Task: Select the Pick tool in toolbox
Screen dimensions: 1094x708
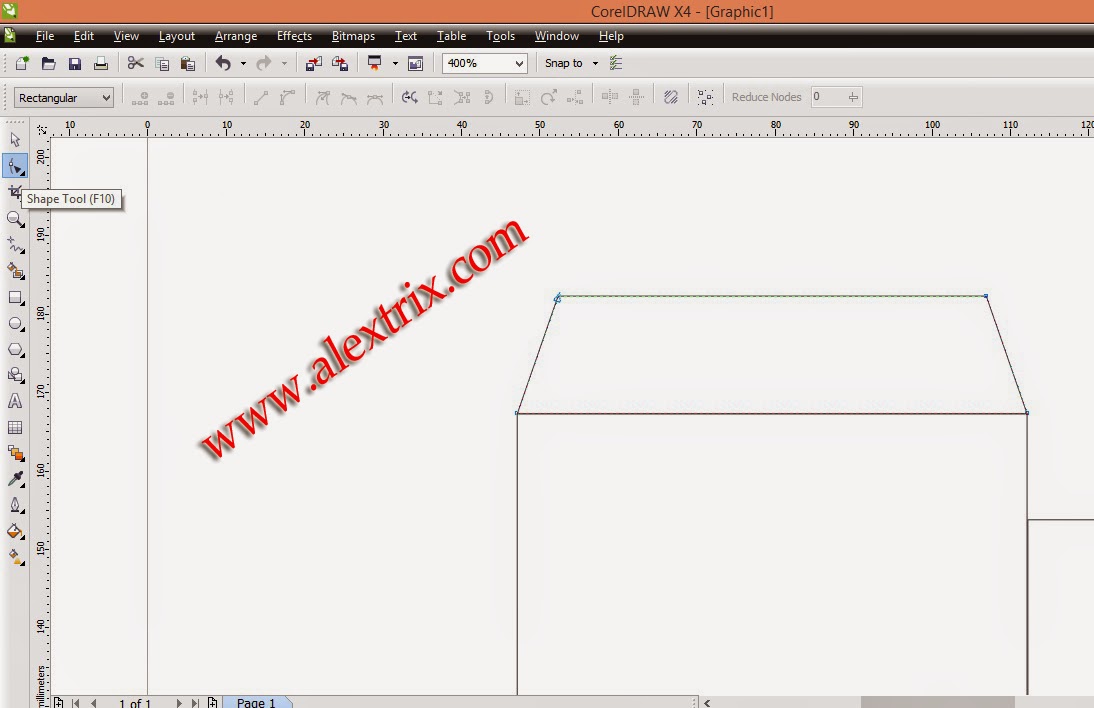Action: (15, 140)
